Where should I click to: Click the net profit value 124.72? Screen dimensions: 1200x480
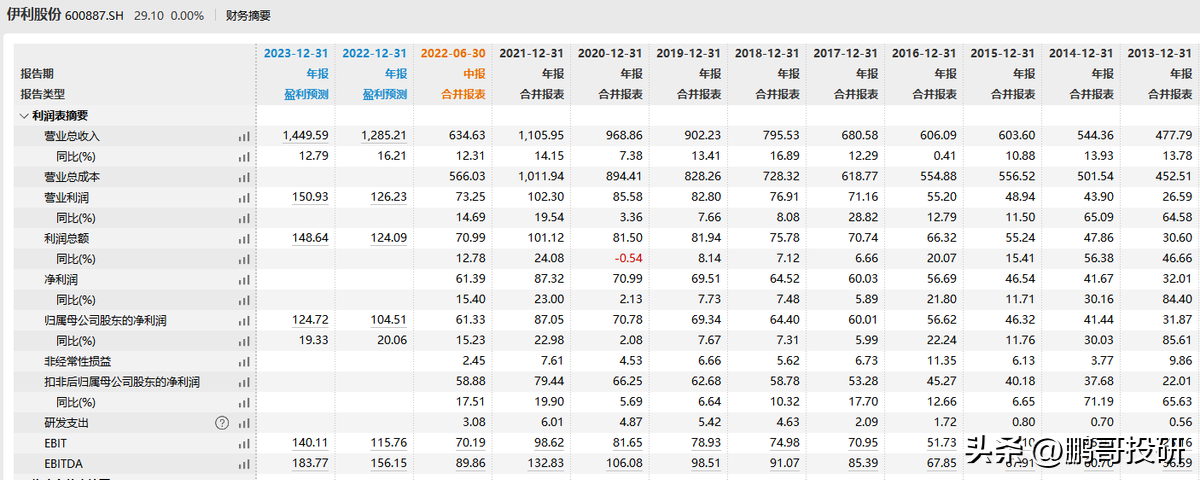tap(309, 321)
